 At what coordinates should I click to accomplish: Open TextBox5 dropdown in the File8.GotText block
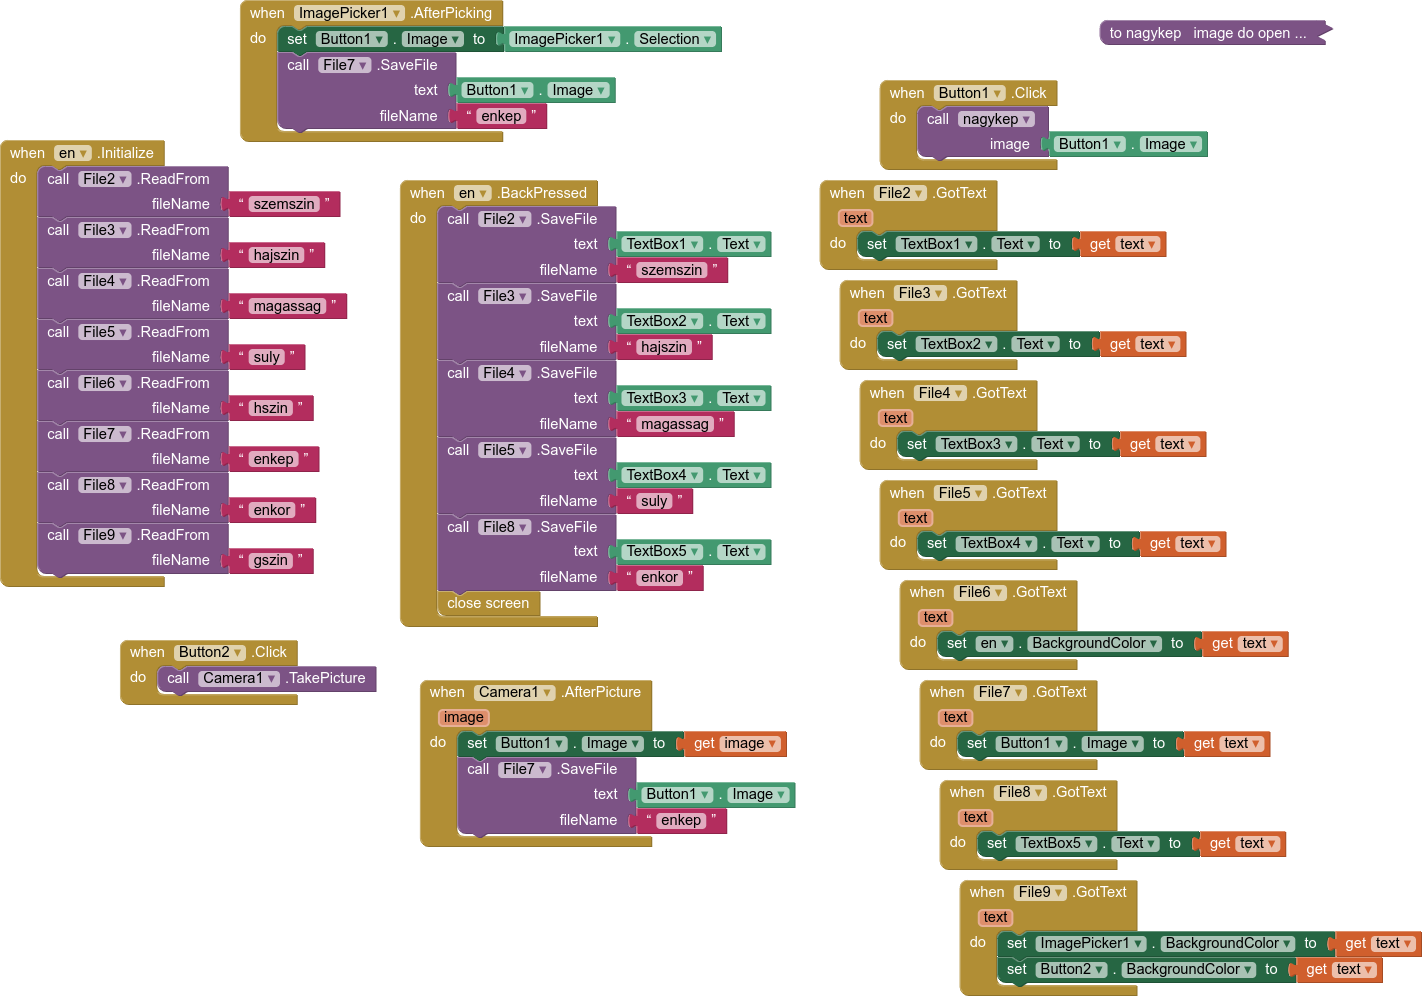point(1058,843)
